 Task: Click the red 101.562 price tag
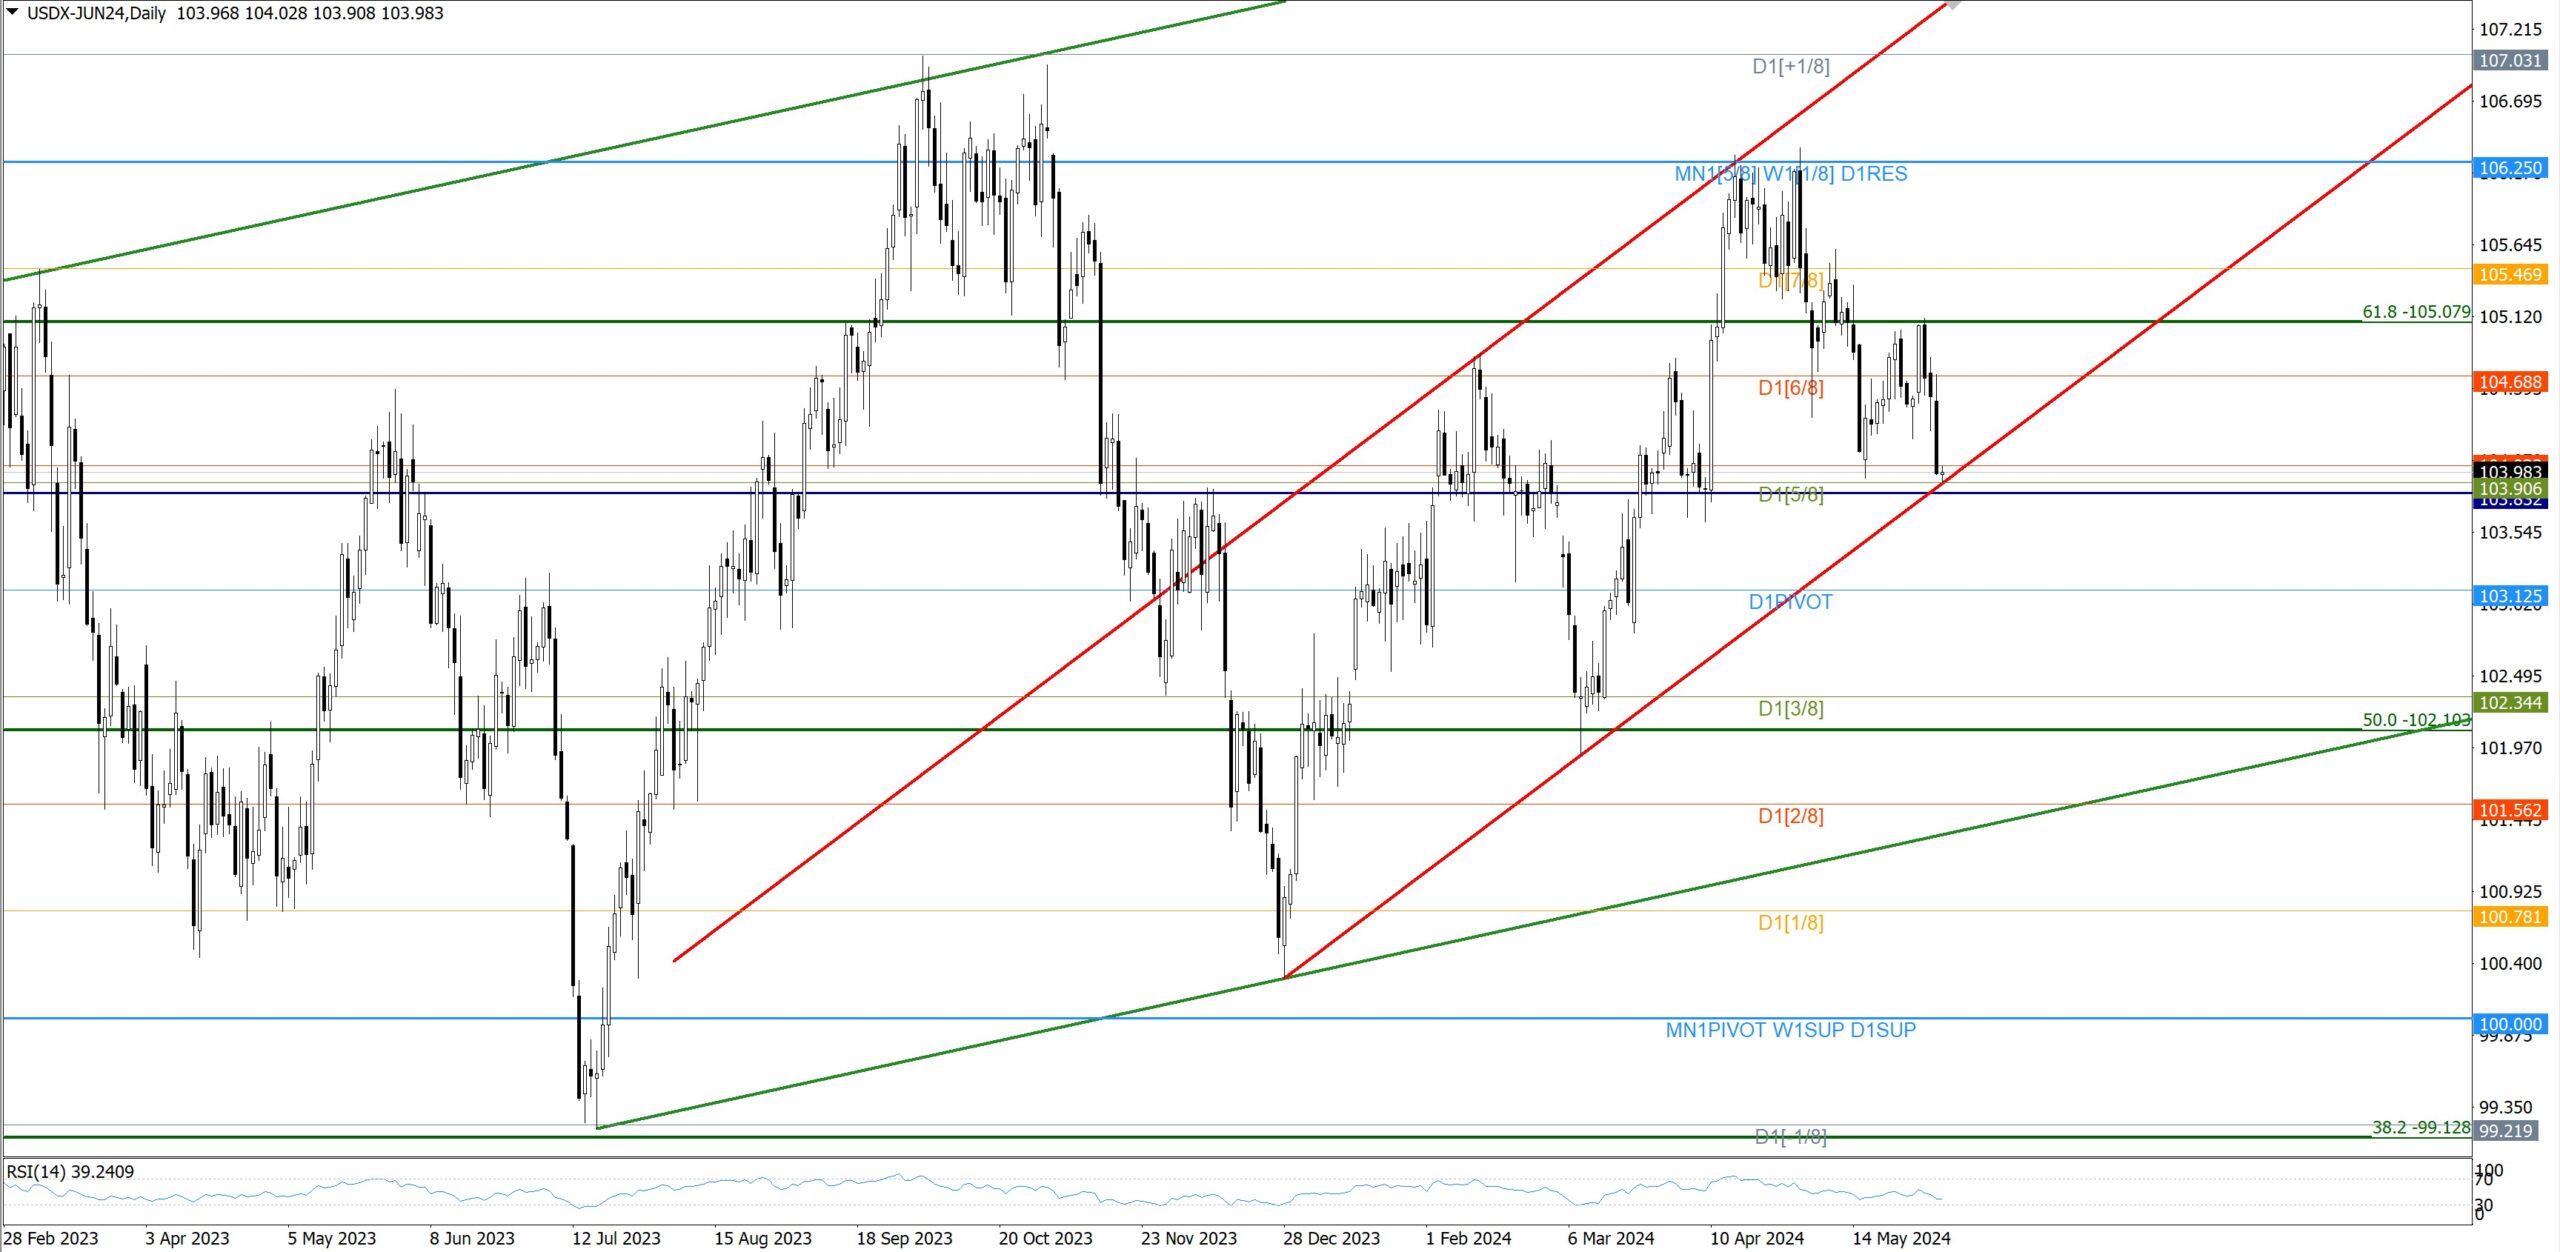click(x=2509, y=810)
